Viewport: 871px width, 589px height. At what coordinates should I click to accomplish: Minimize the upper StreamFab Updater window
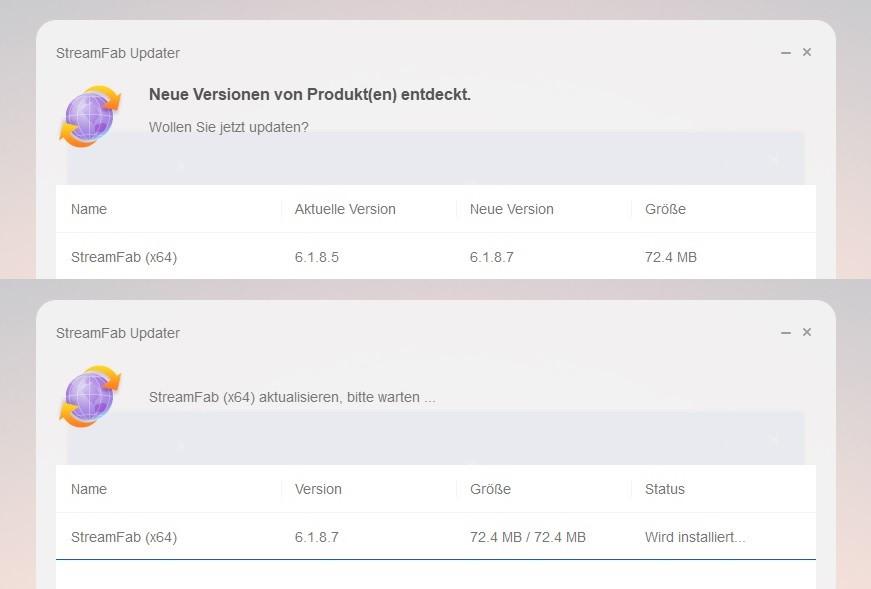point(785,53)
